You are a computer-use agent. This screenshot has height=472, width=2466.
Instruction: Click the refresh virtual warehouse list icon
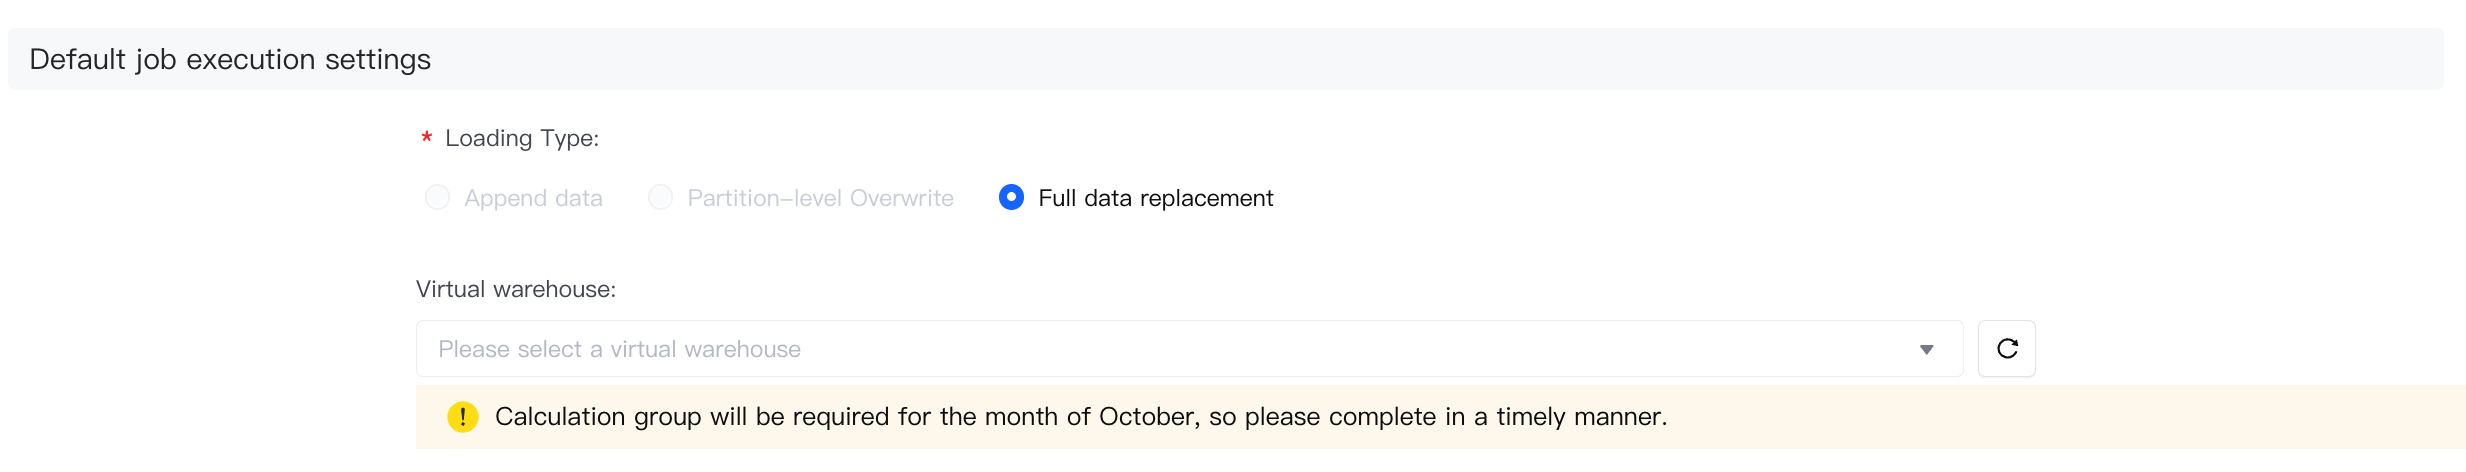tap(2006, 349)
